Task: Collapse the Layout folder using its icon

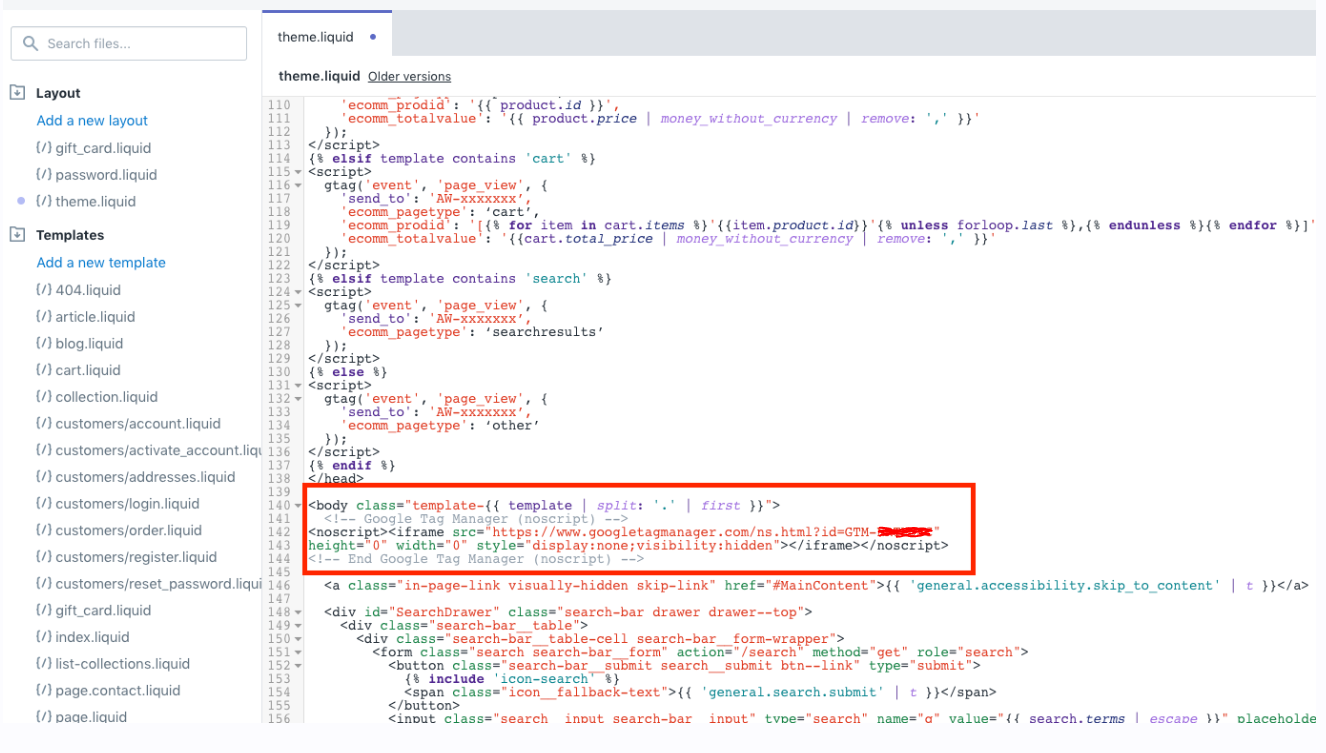Action: coord(17,92)
